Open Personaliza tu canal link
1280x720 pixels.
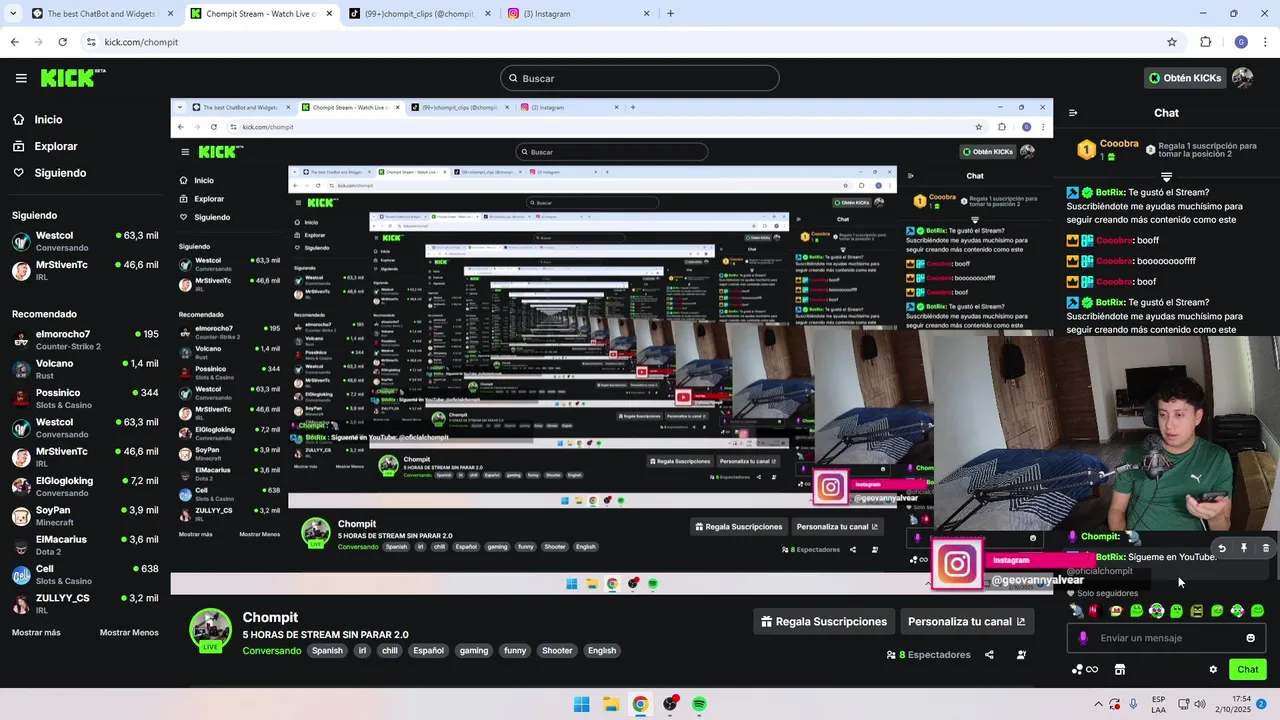(966, 622)
